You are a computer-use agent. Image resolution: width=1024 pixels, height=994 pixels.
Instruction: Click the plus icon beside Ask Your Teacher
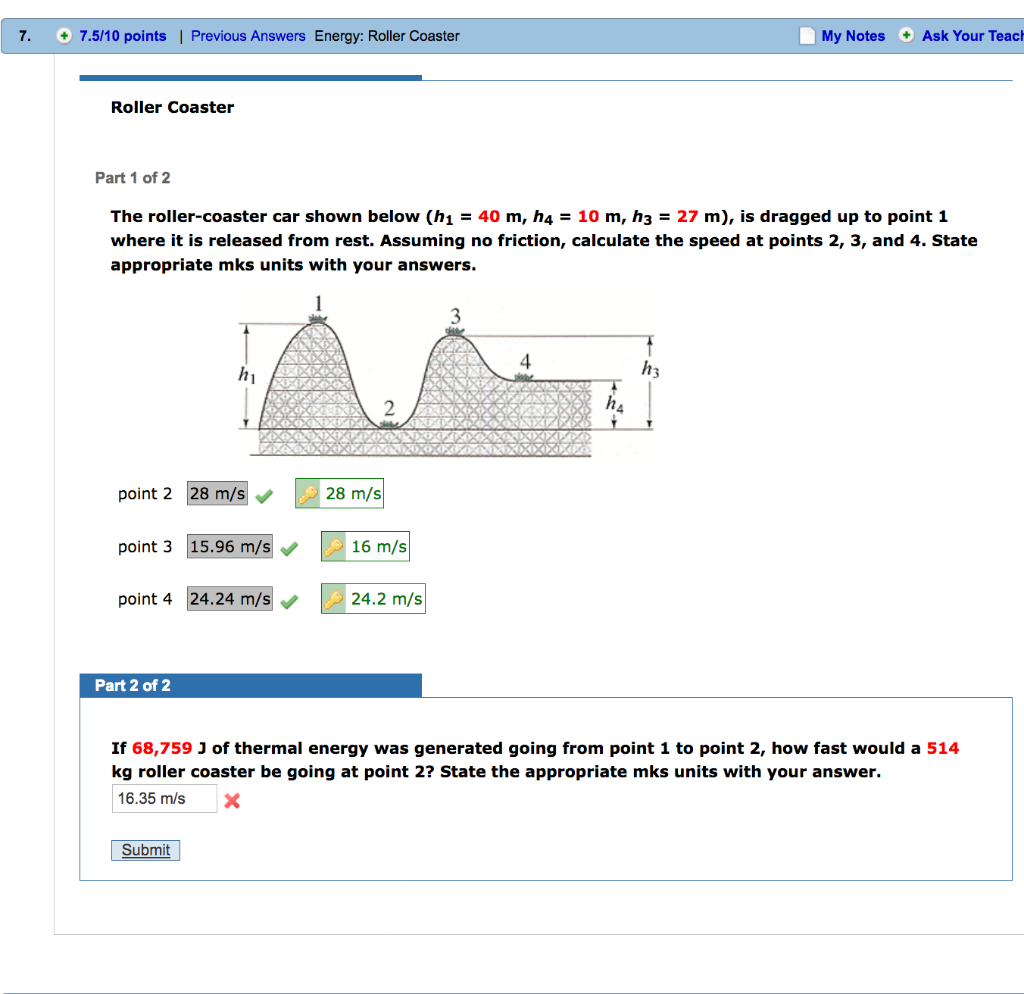(906, 35)
